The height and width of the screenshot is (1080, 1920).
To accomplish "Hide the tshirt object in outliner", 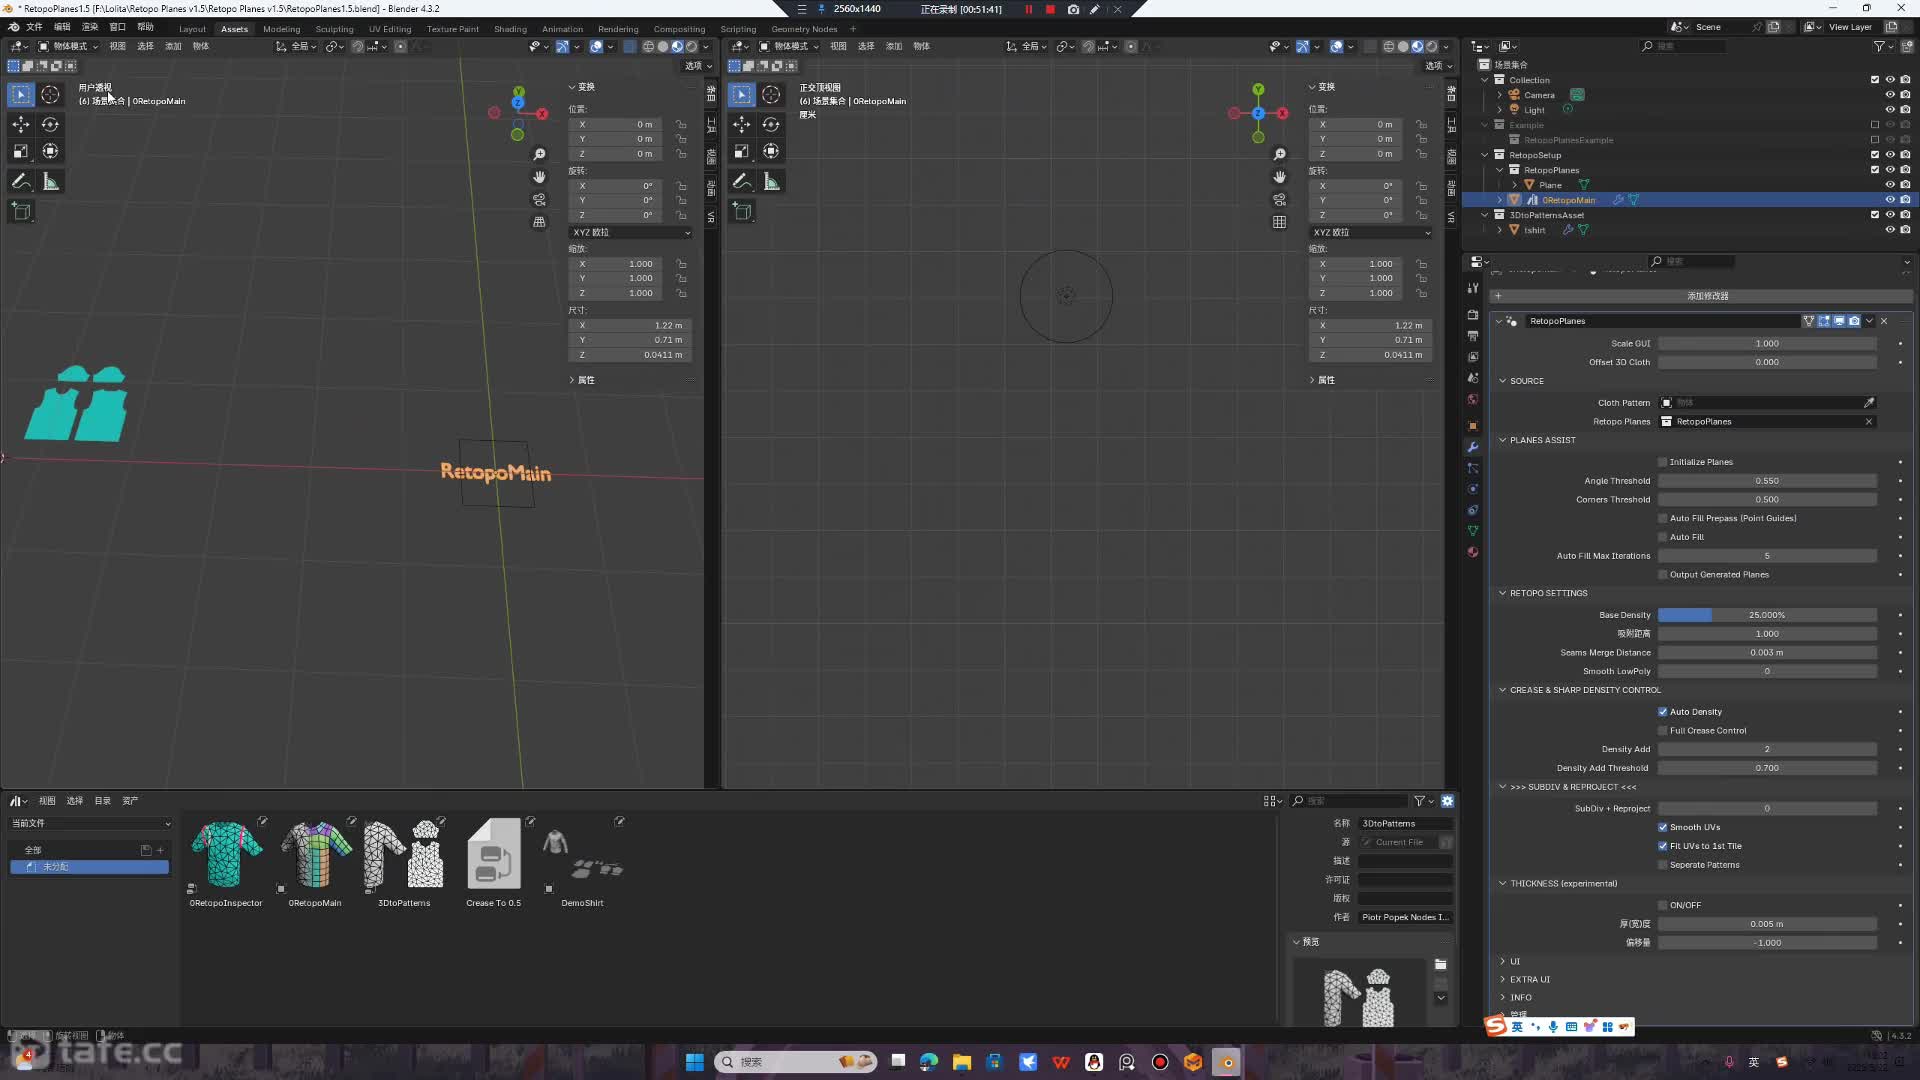I will (x=1890, y=230).
